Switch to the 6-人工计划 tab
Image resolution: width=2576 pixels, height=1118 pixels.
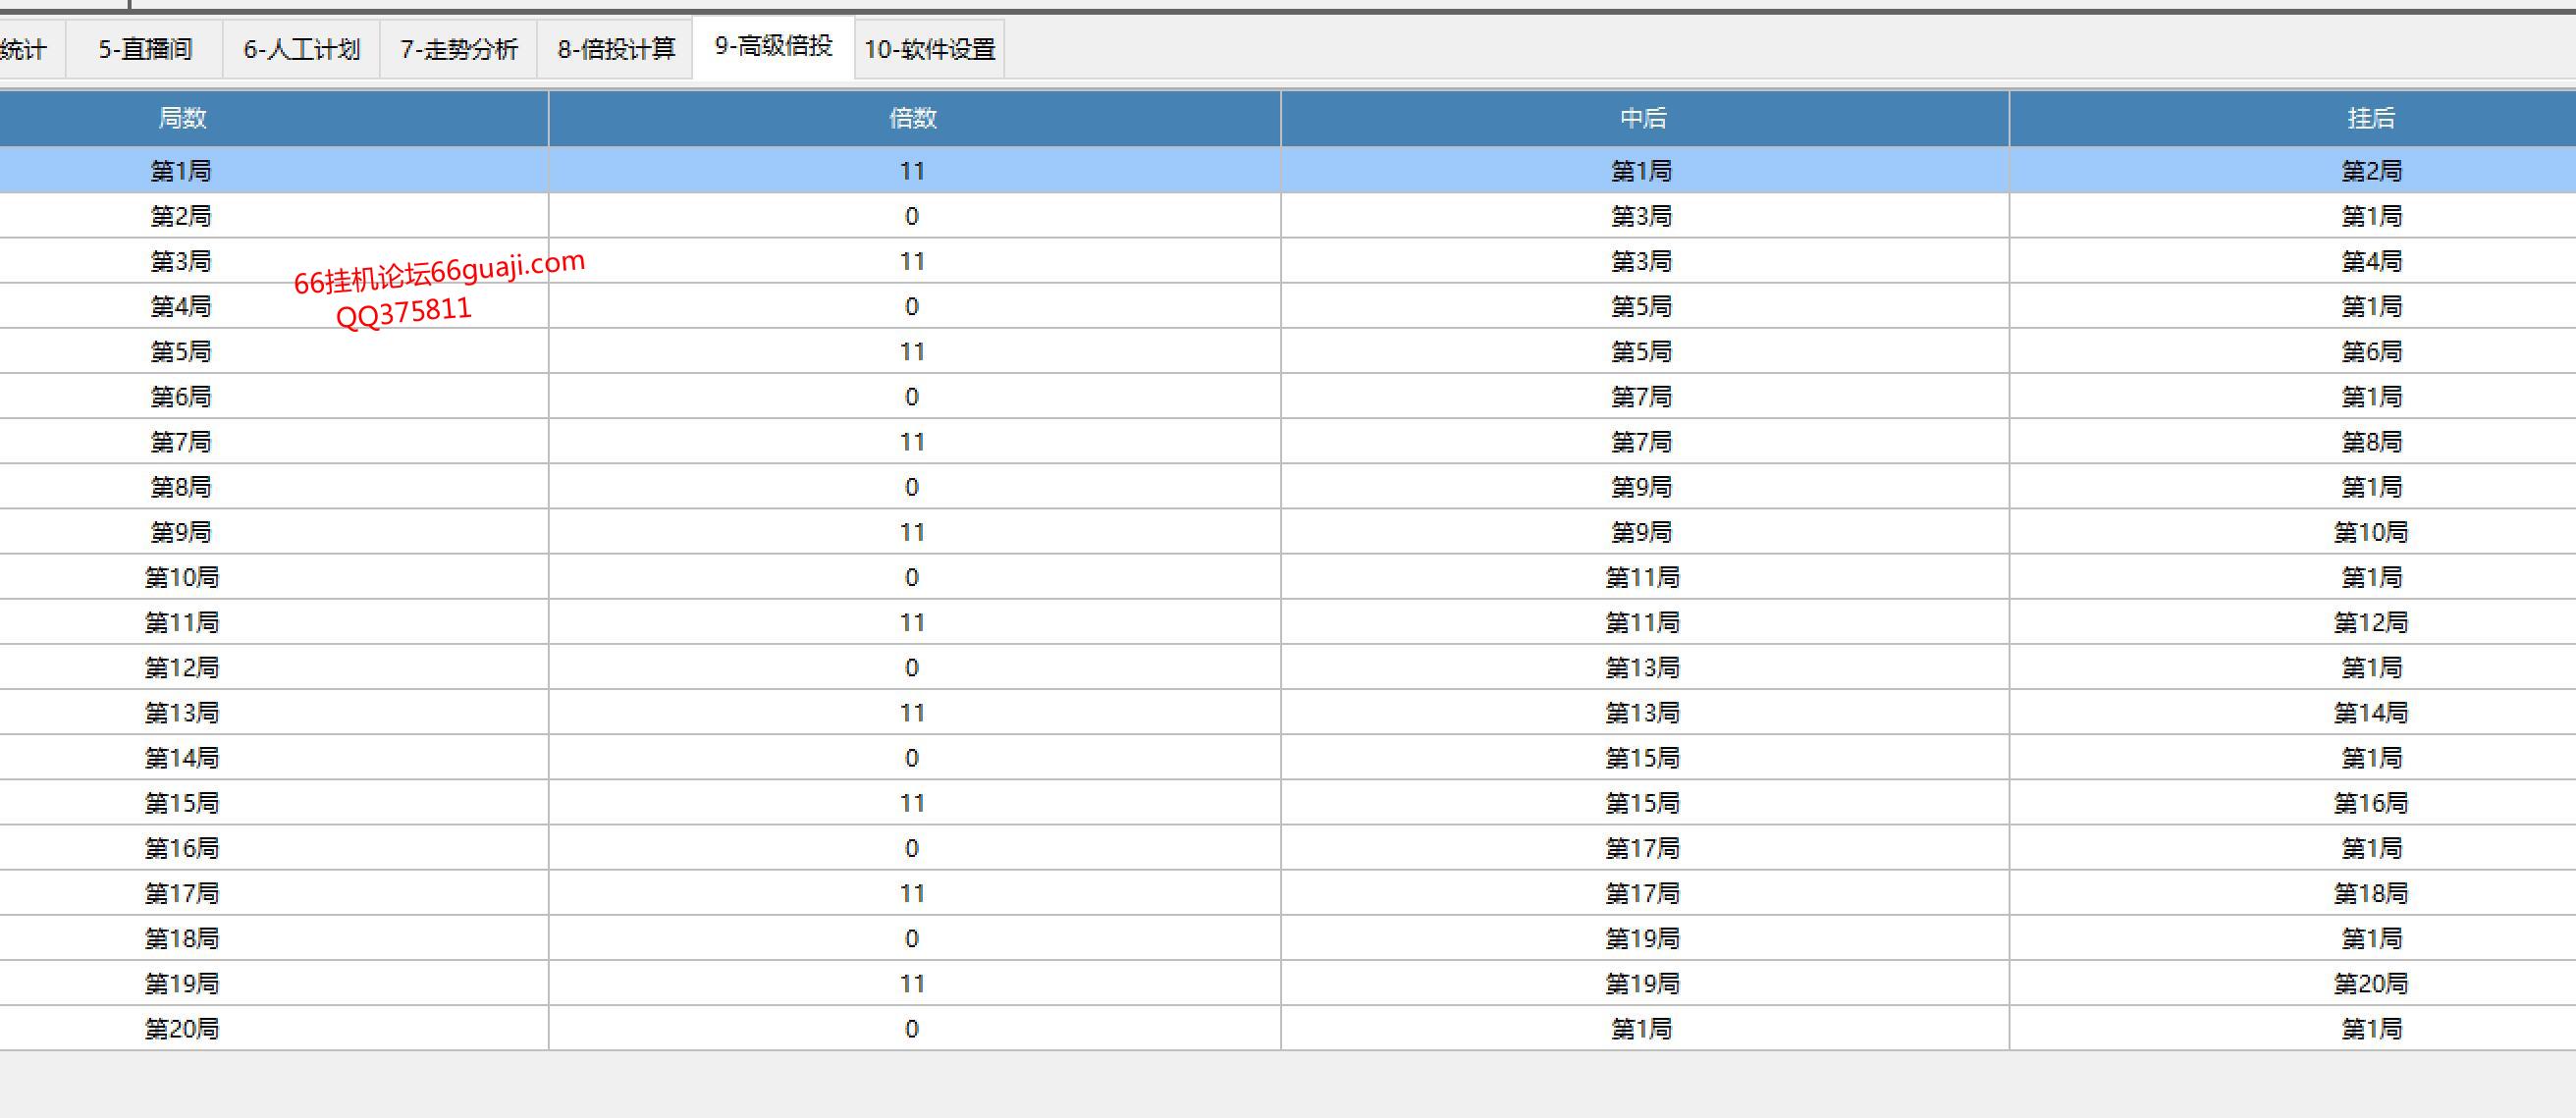point(301,49)
